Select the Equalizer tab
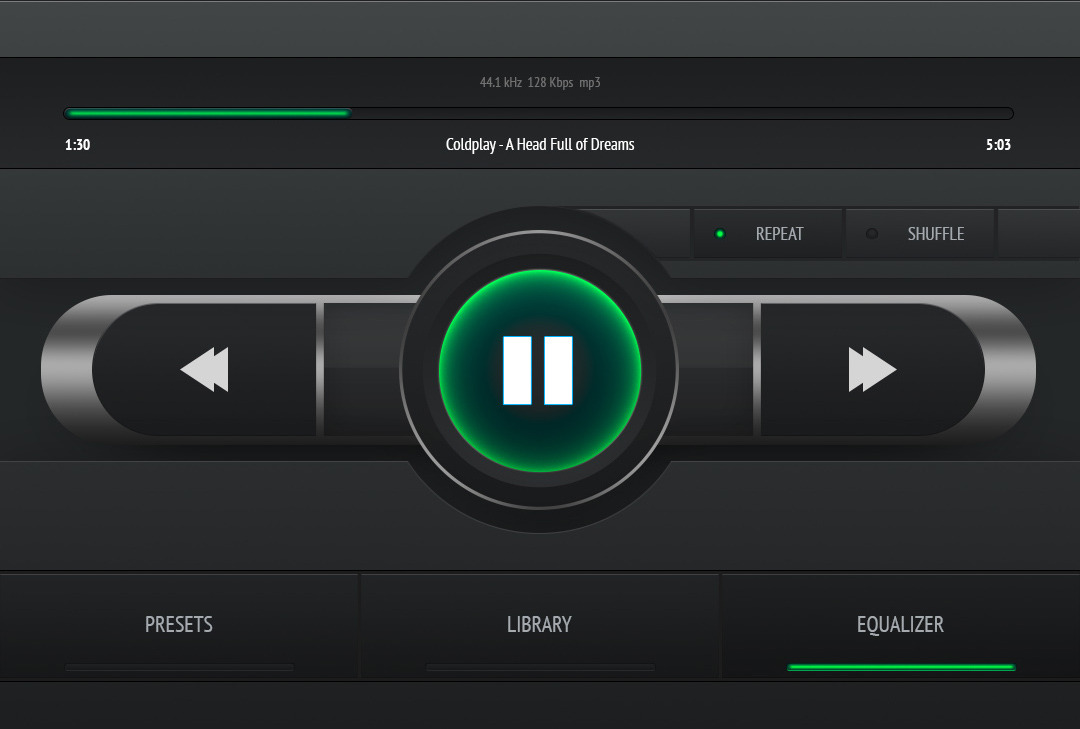The height and width of the screenshot is (729, 1080). point(900,624)
